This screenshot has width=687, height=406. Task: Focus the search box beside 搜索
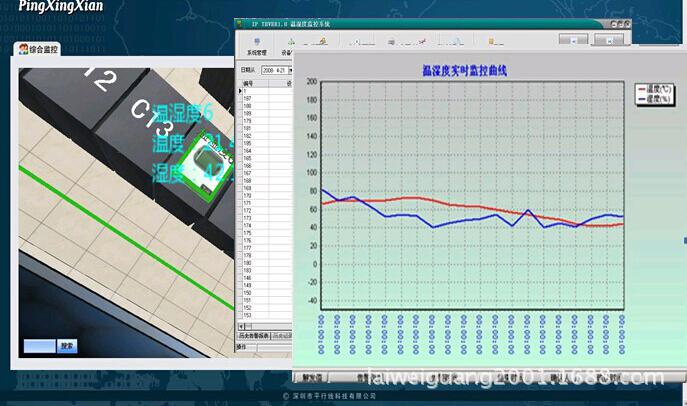click(x=39, y=346)
